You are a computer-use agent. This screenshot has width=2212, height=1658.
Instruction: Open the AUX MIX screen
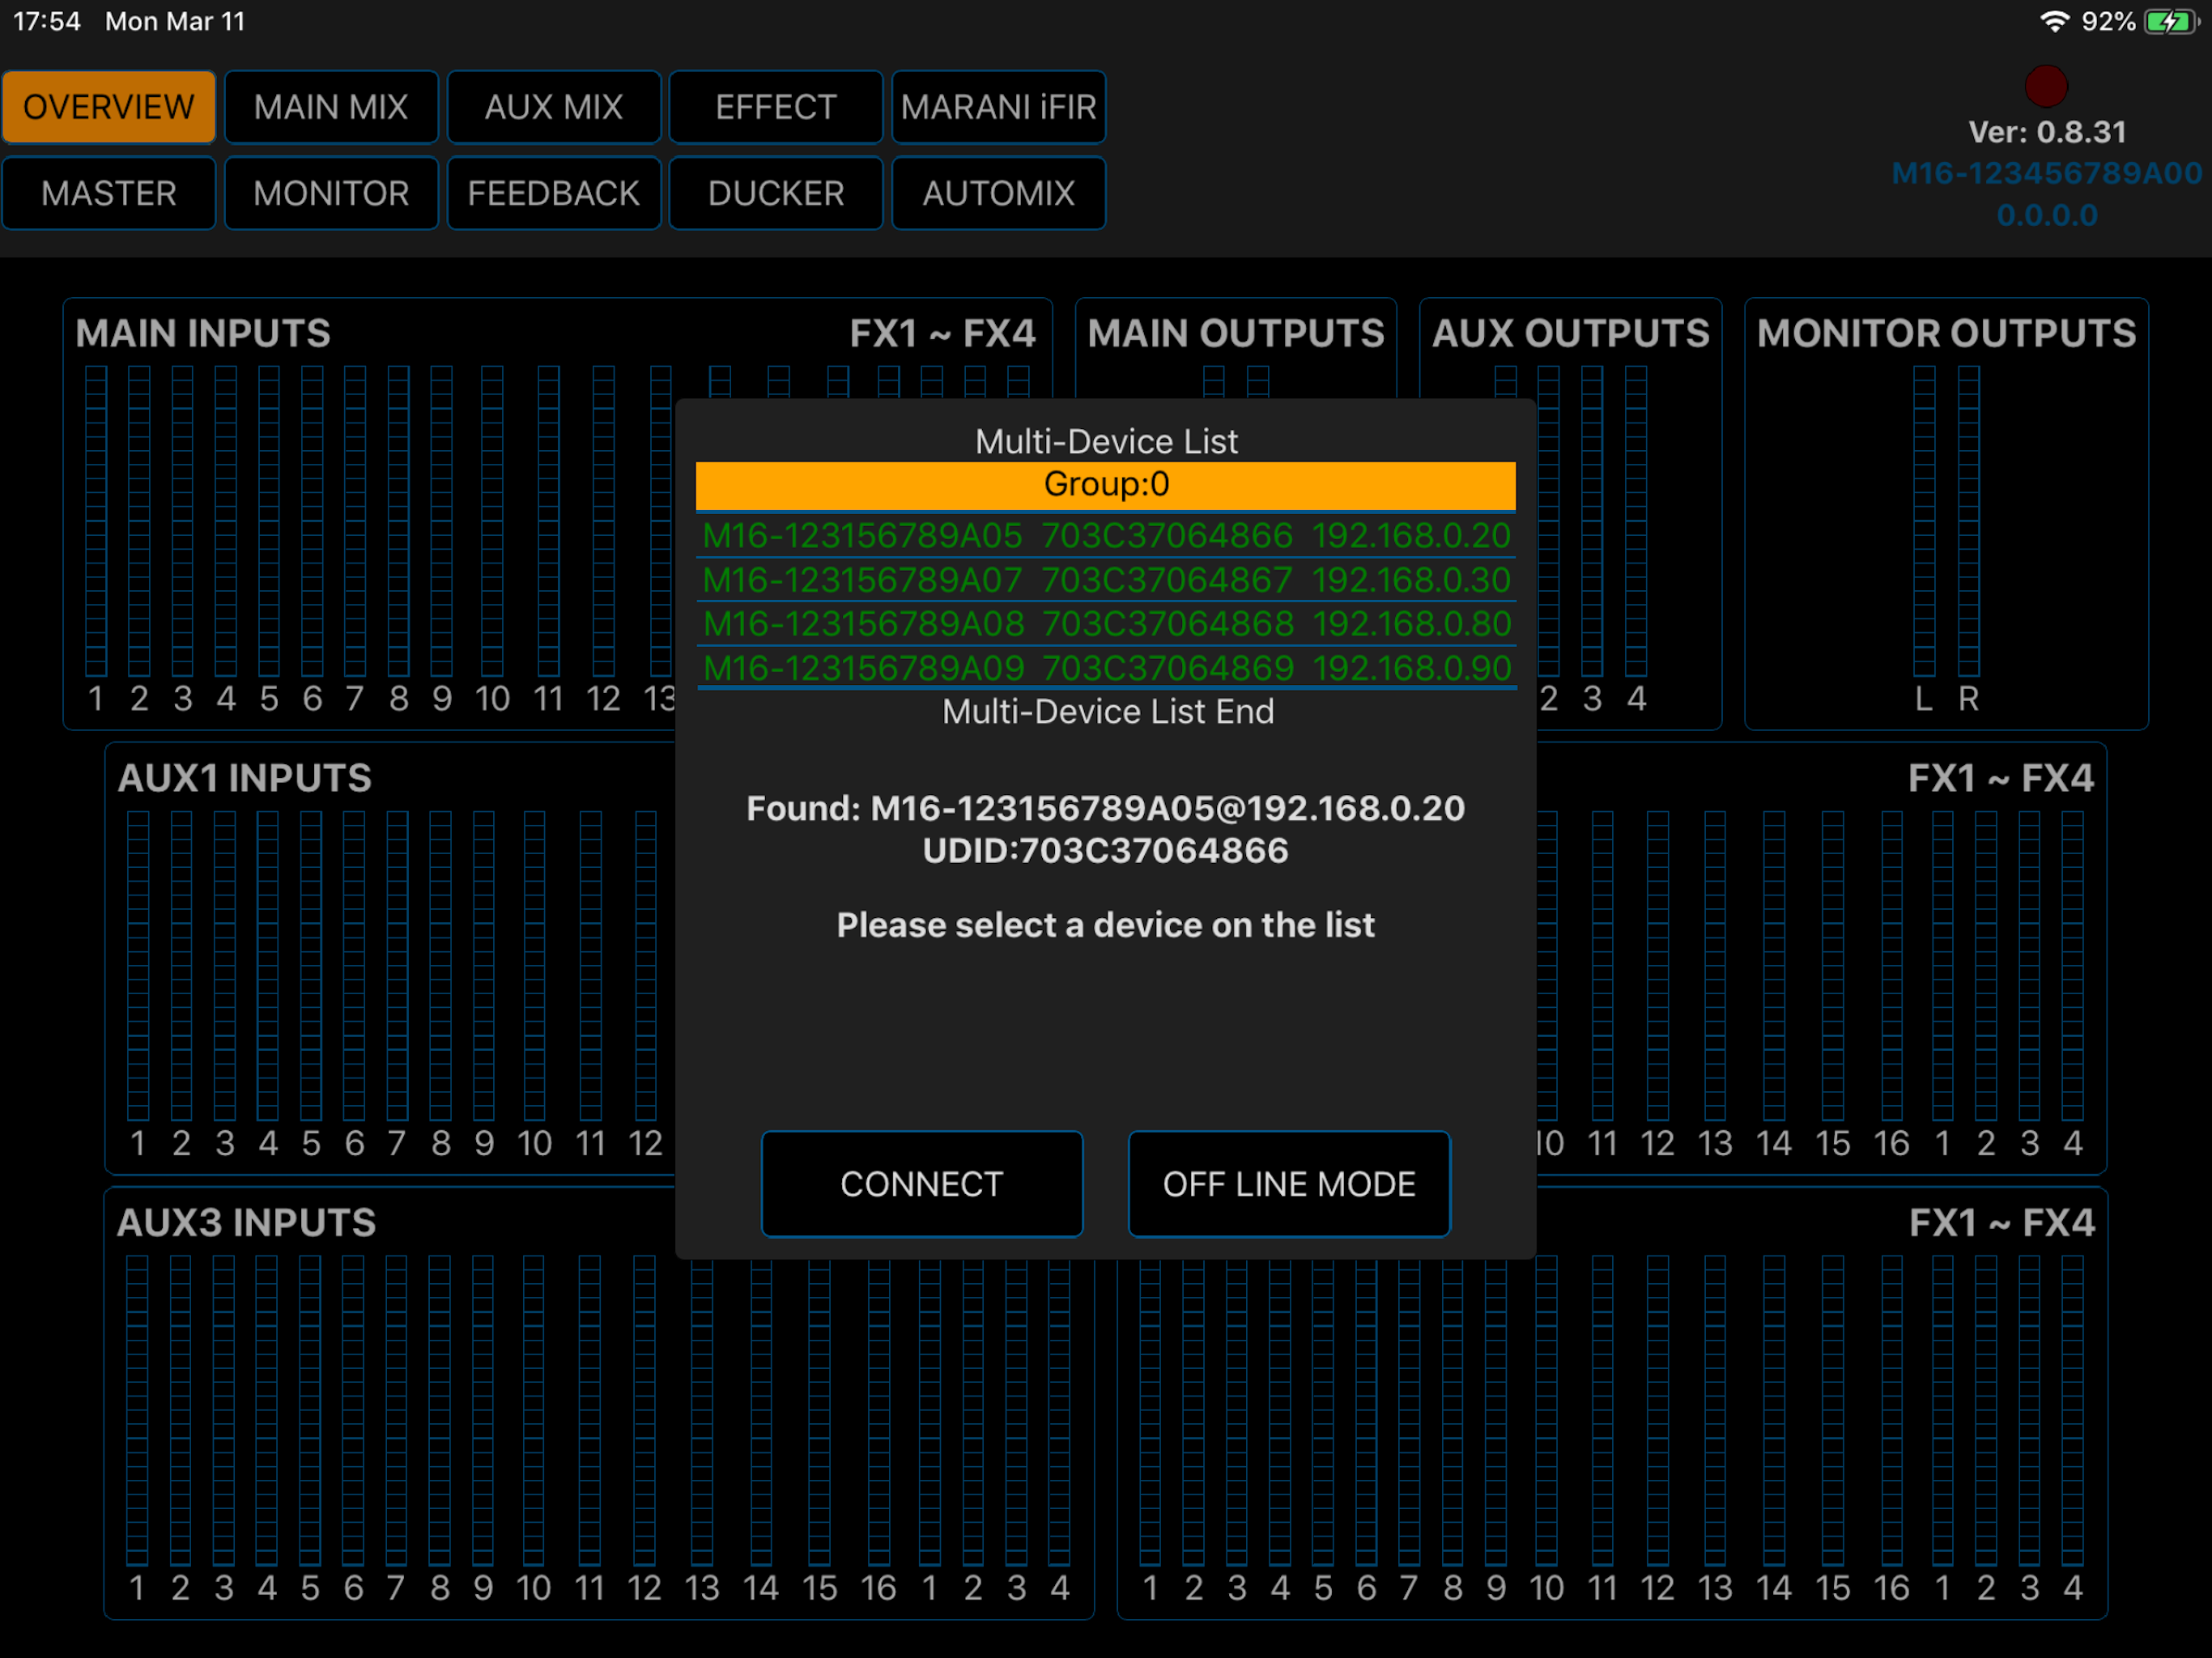(553, 107)
